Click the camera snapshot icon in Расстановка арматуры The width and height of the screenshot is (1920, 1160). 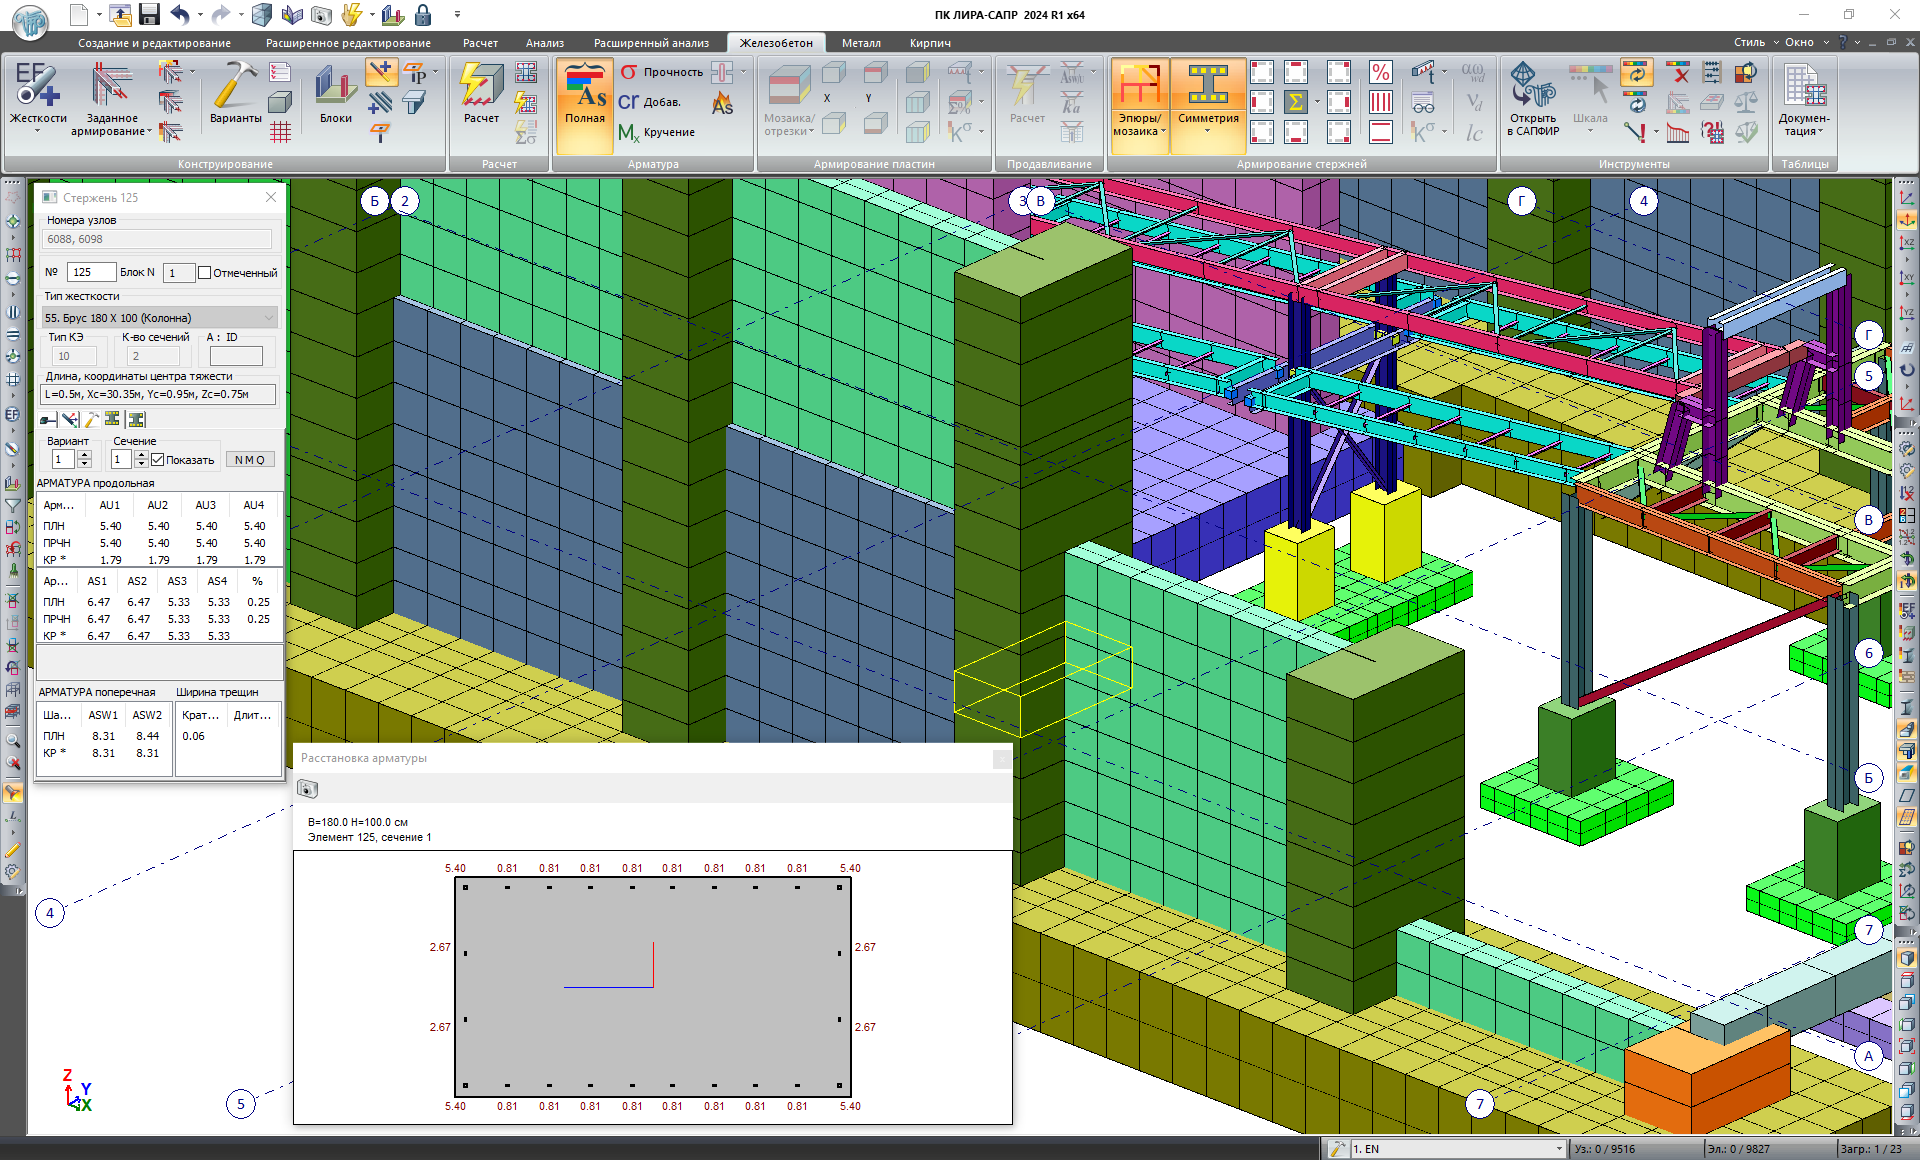pos(307,790)
